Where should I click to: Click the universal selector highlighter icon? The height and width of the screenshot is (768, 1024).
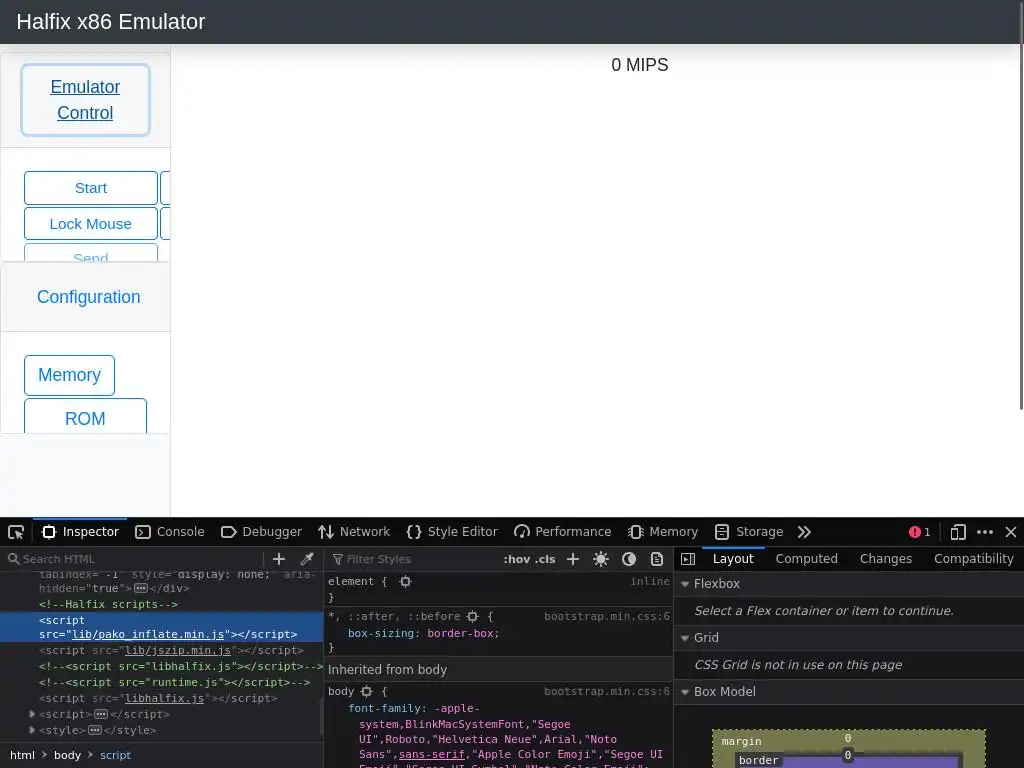pos(473,616)
